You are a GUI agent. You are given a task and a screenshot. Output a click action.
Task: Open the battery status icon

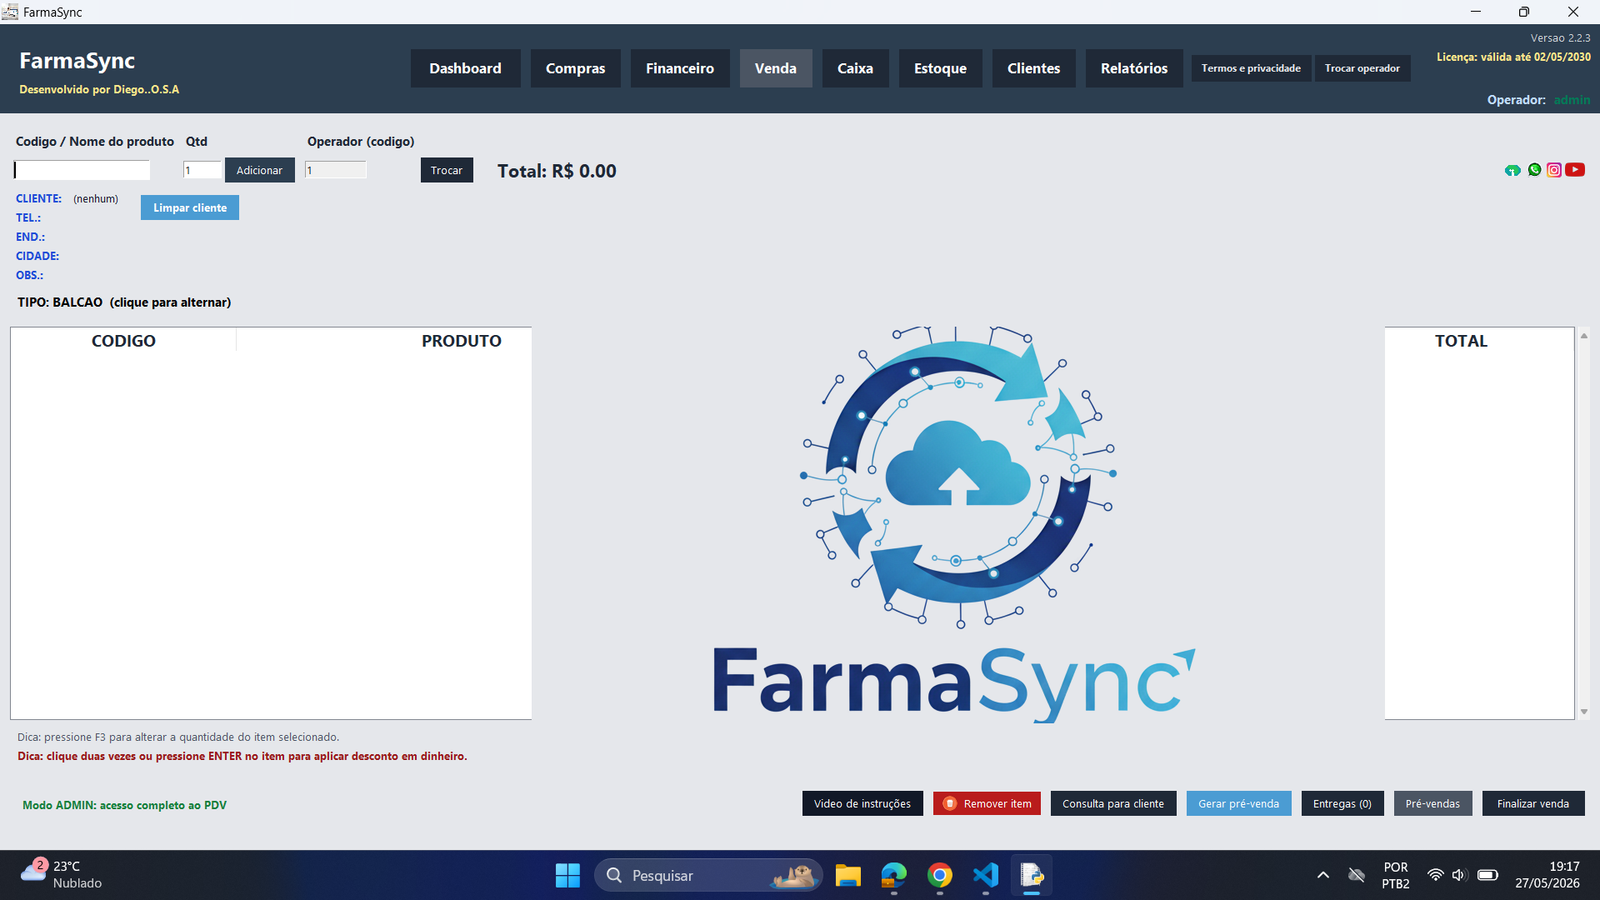tap(1488, 875)
